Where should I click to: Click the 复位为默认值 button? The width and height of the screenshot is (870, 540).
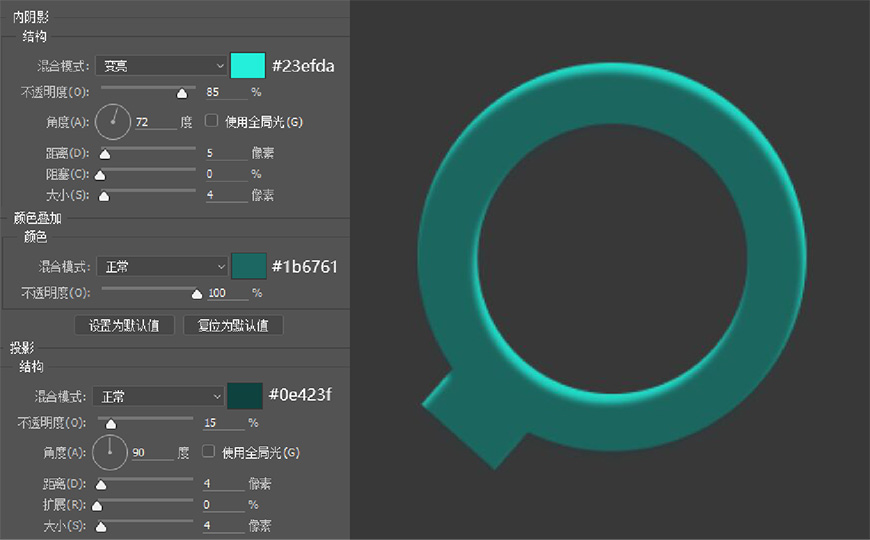point(233,326)
